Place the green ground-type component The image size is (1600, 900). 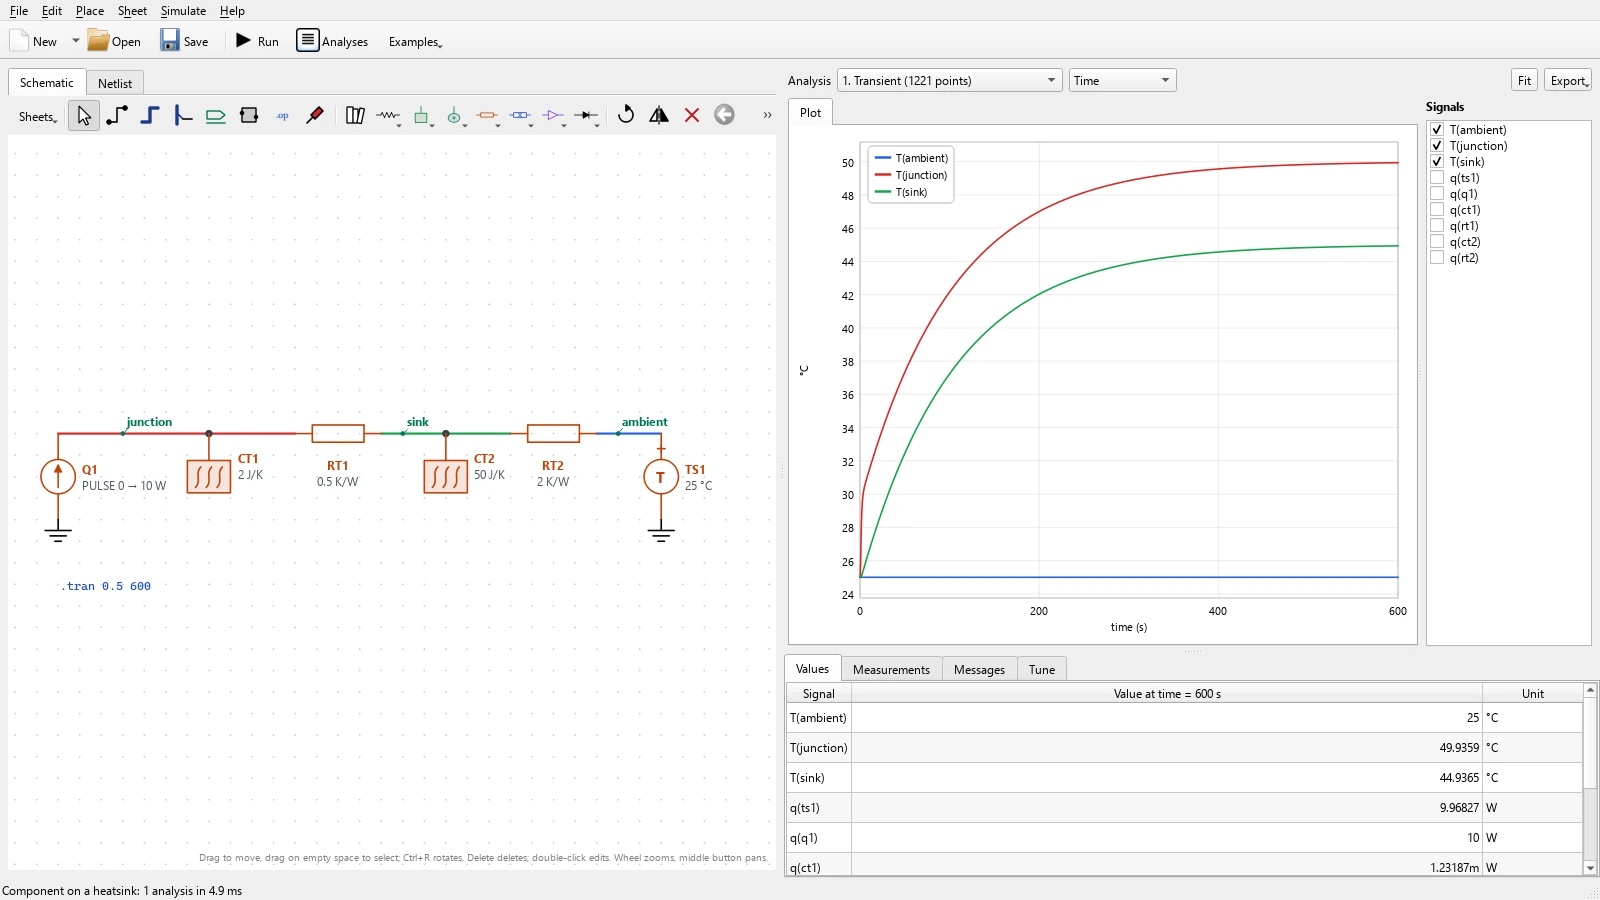click(x=422, y=116)
